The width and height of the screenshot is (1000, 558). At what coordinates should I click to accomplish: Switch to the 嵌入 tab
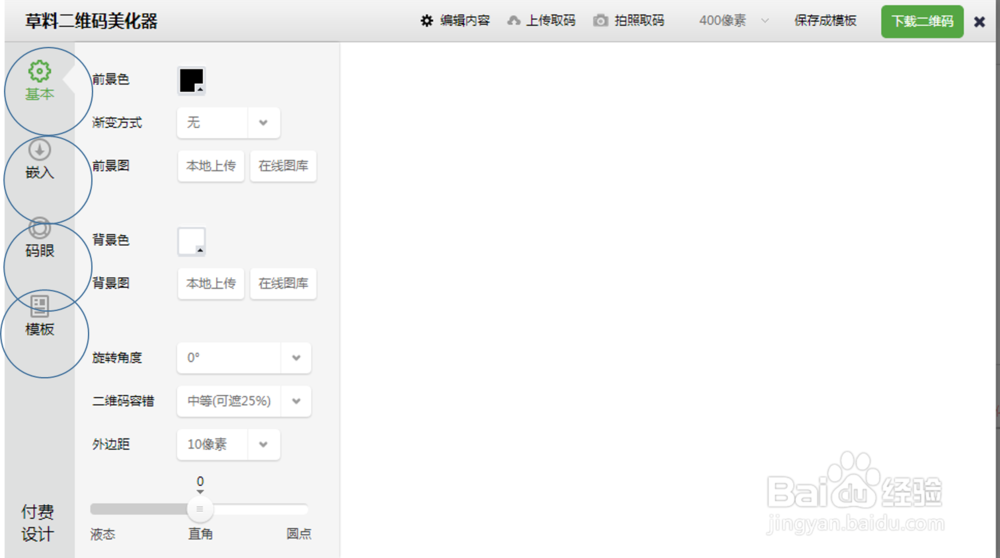click(40, 159)
